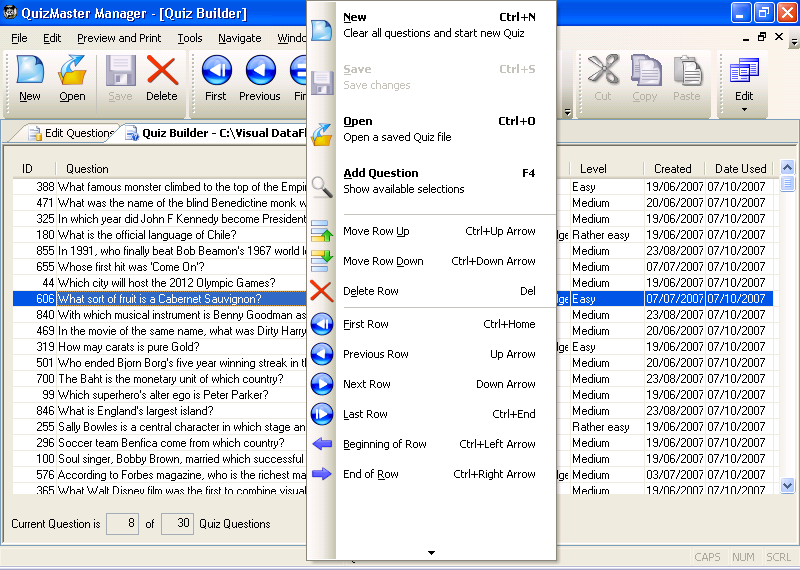Select Beginning of Row menu item
This screenshot has width=800, height=570.
click(439, 444)
